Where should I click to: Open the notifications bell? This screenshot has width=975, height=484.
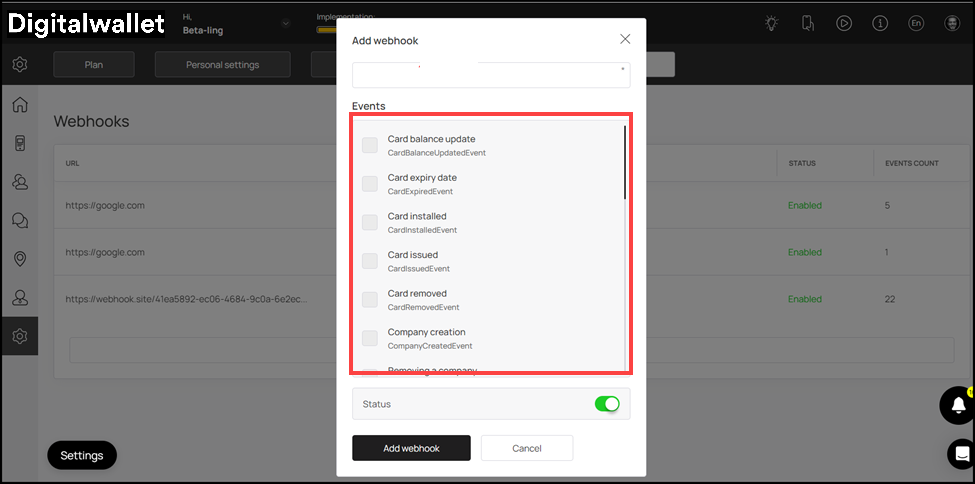coord(958,405)
